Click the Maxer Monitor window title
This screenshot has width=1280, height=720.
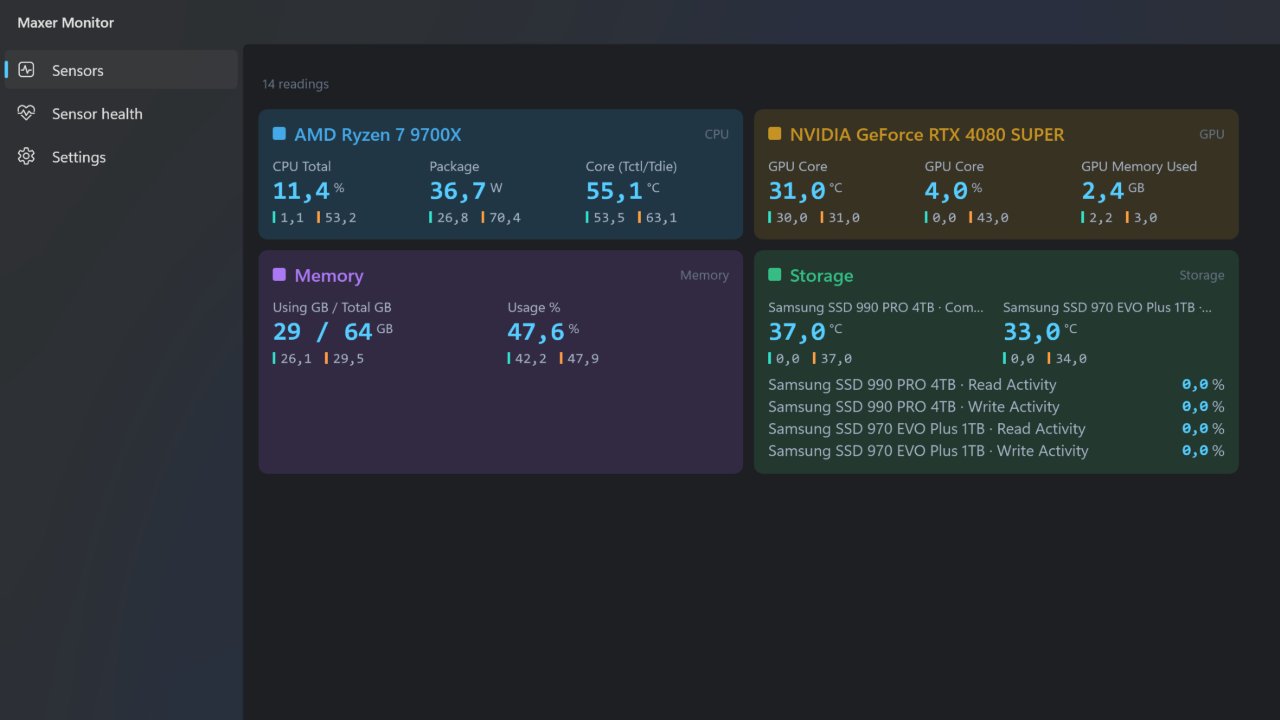[66, 22]
